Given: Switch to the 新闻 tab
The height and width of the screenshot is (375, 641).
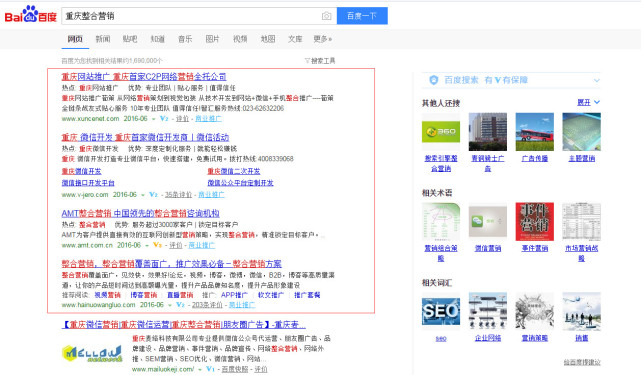Looking at the screenshot, I should (103, 39).
